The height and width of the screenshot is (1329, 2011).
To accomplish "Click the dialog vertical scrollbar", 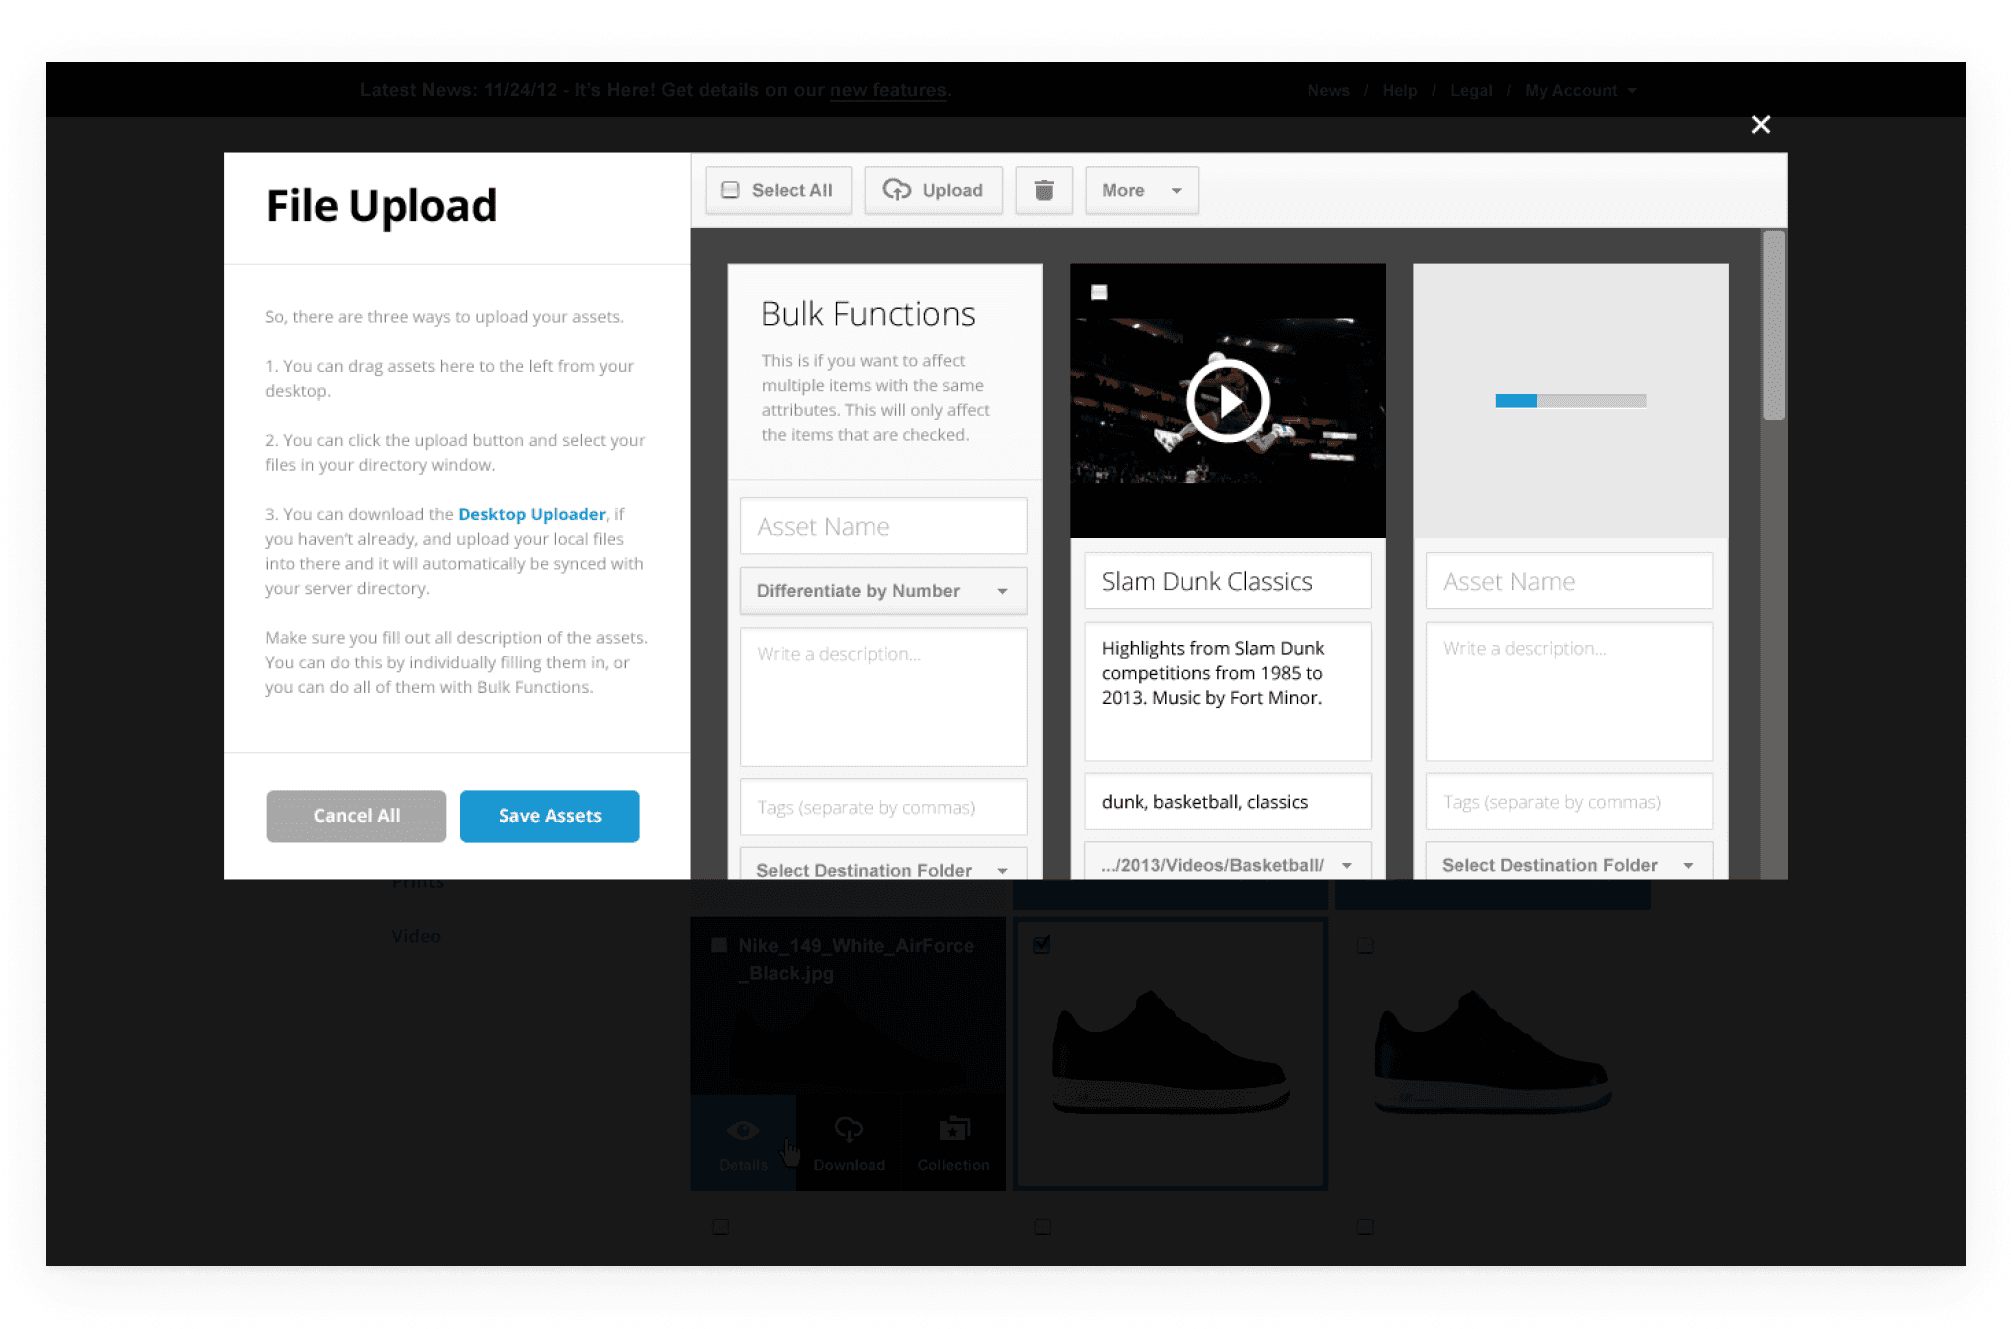I will tap(1774, 325).
